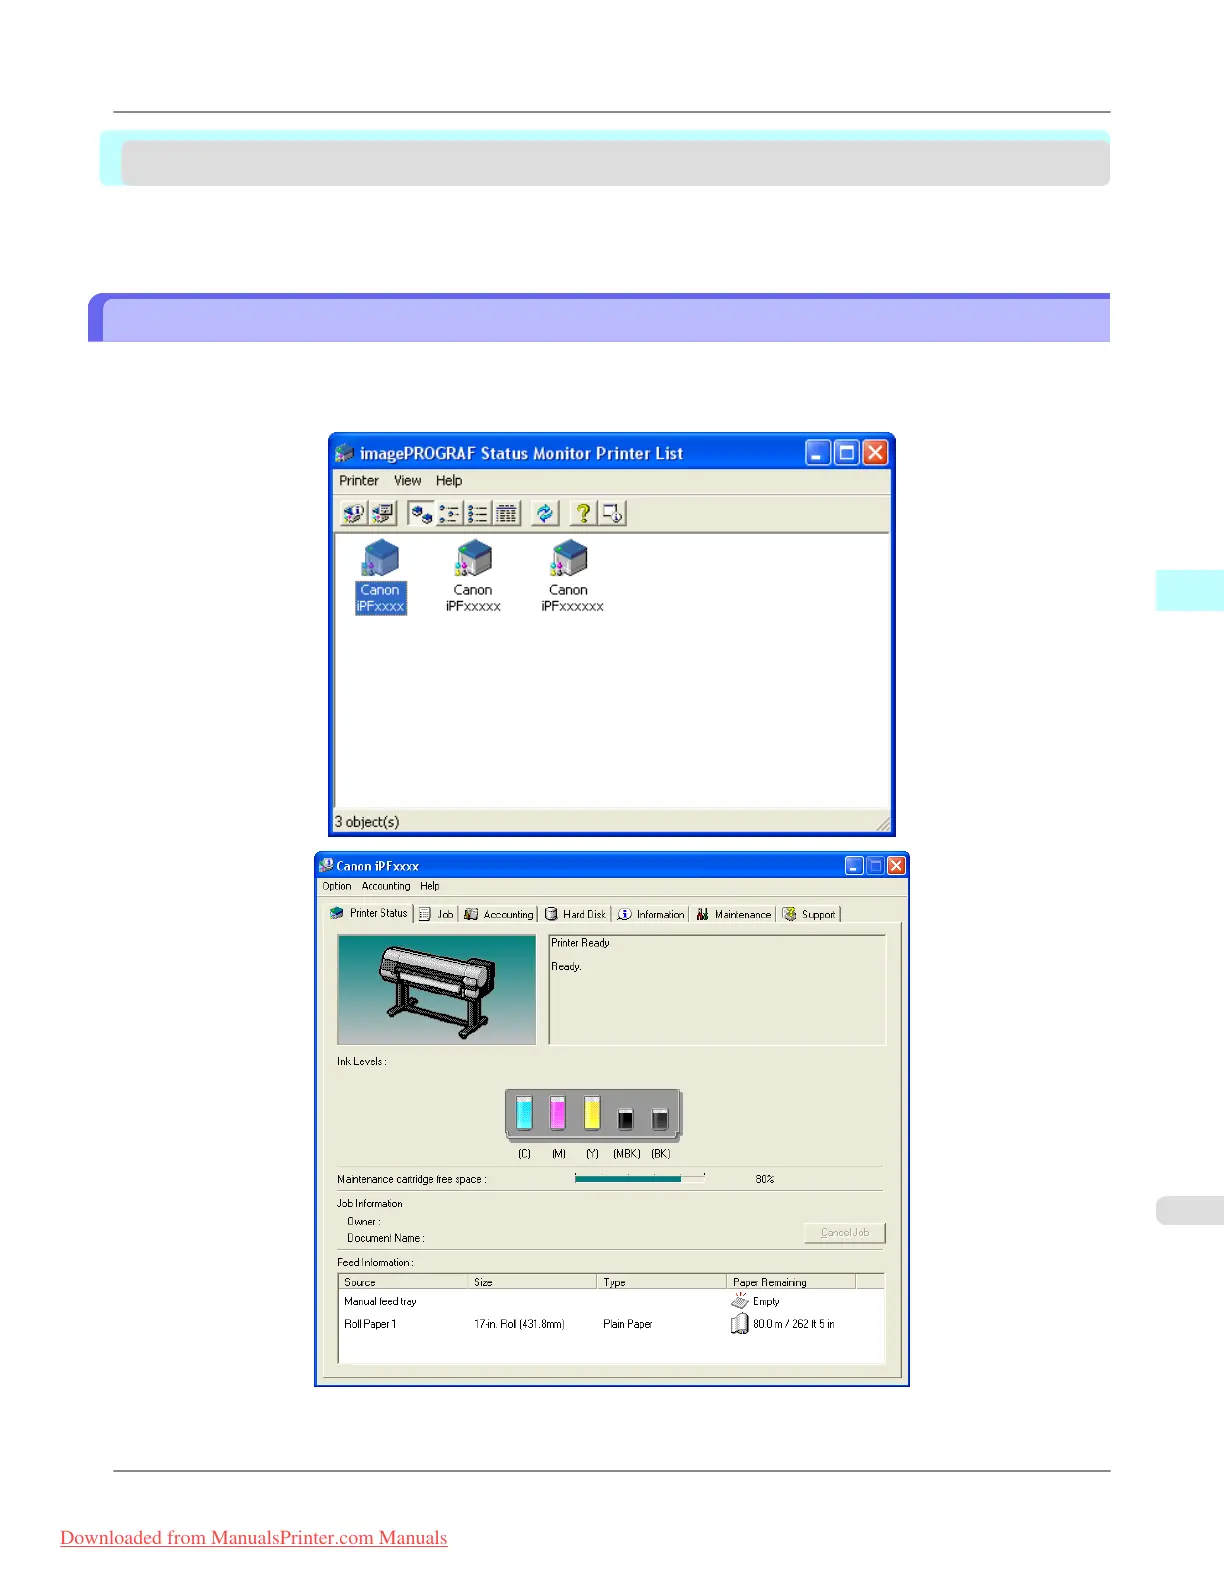
Task: Select the Canon iPFxxxxxx printer icon
Action: pos(571,577)
